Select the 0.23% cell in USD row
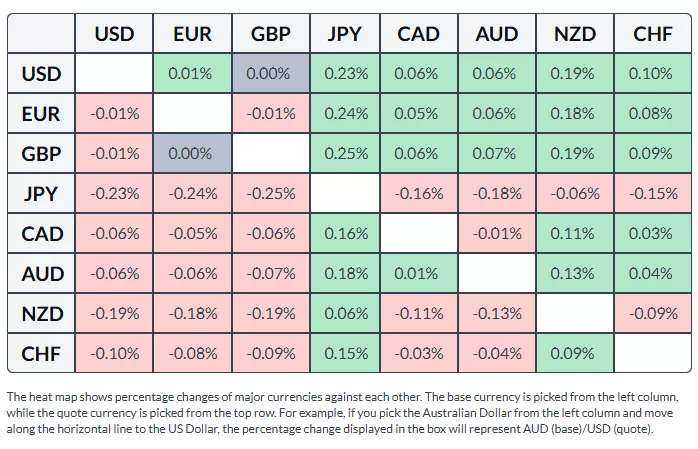Viewport: 698px width, 449px height. (x=345, y=74)
